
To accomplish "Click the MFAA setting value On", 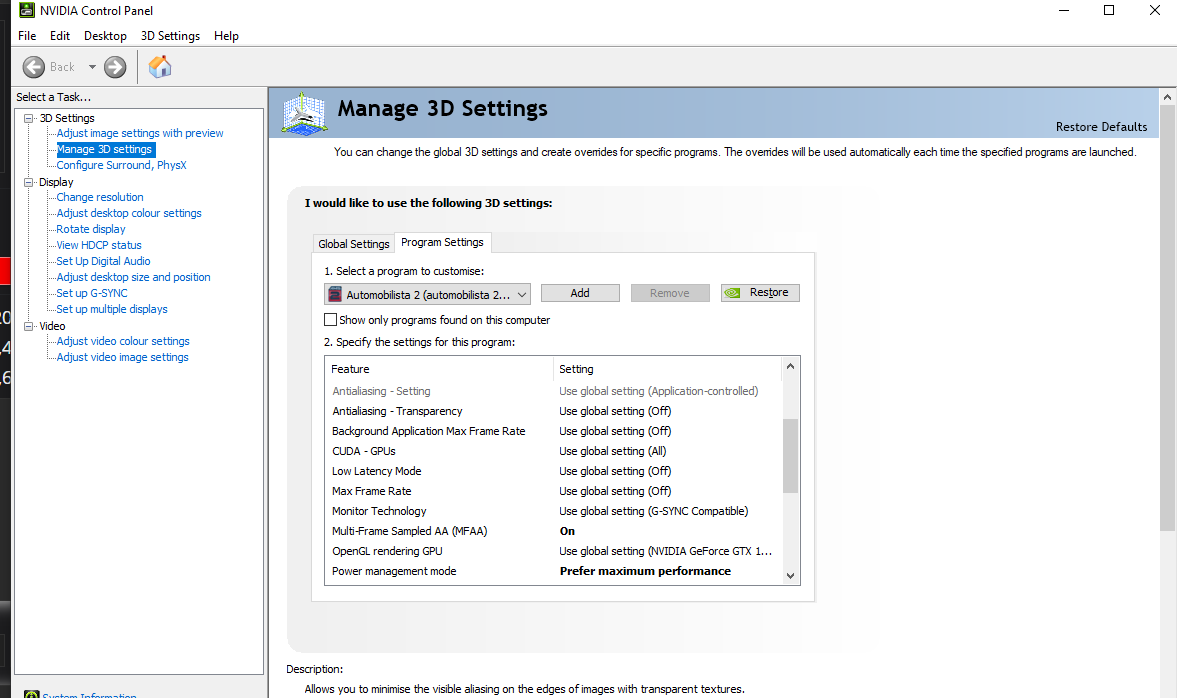I will pos(567,531).
